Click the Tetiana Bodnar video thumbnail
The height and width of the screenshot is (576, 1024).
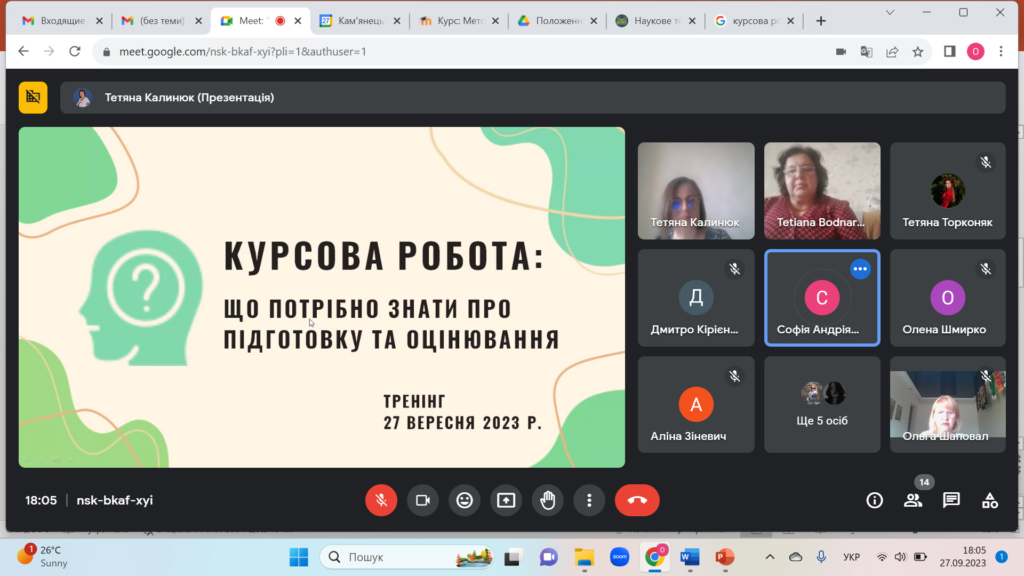pos(822,190)
